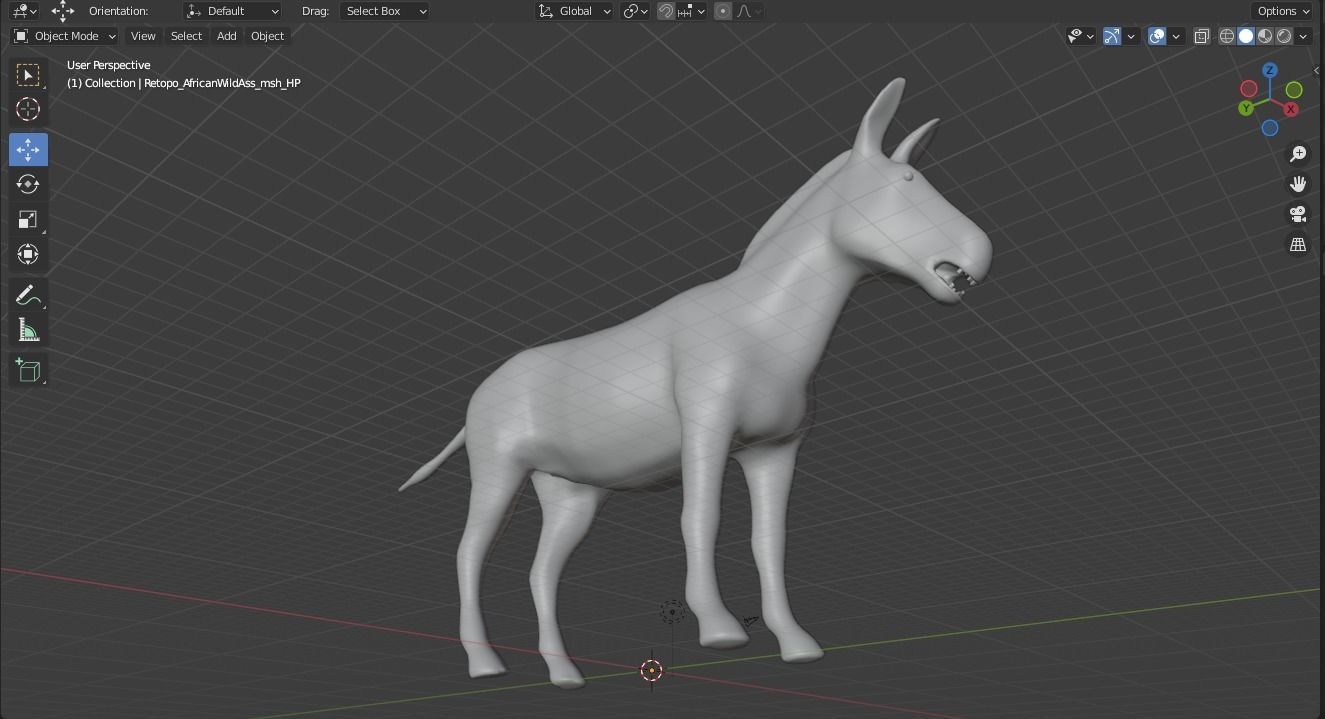Toggle viewport overlays

1157,36
